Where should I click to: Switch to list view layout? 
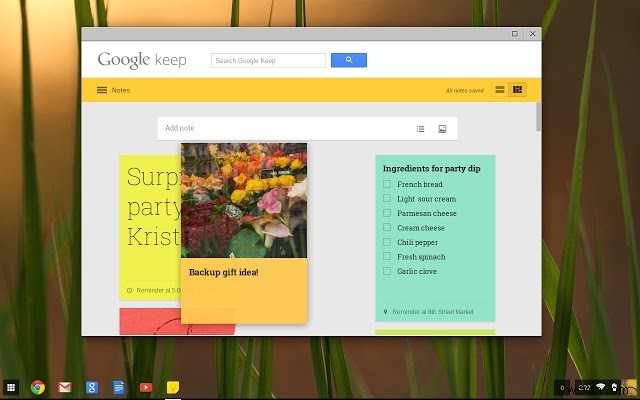[500, 90]
